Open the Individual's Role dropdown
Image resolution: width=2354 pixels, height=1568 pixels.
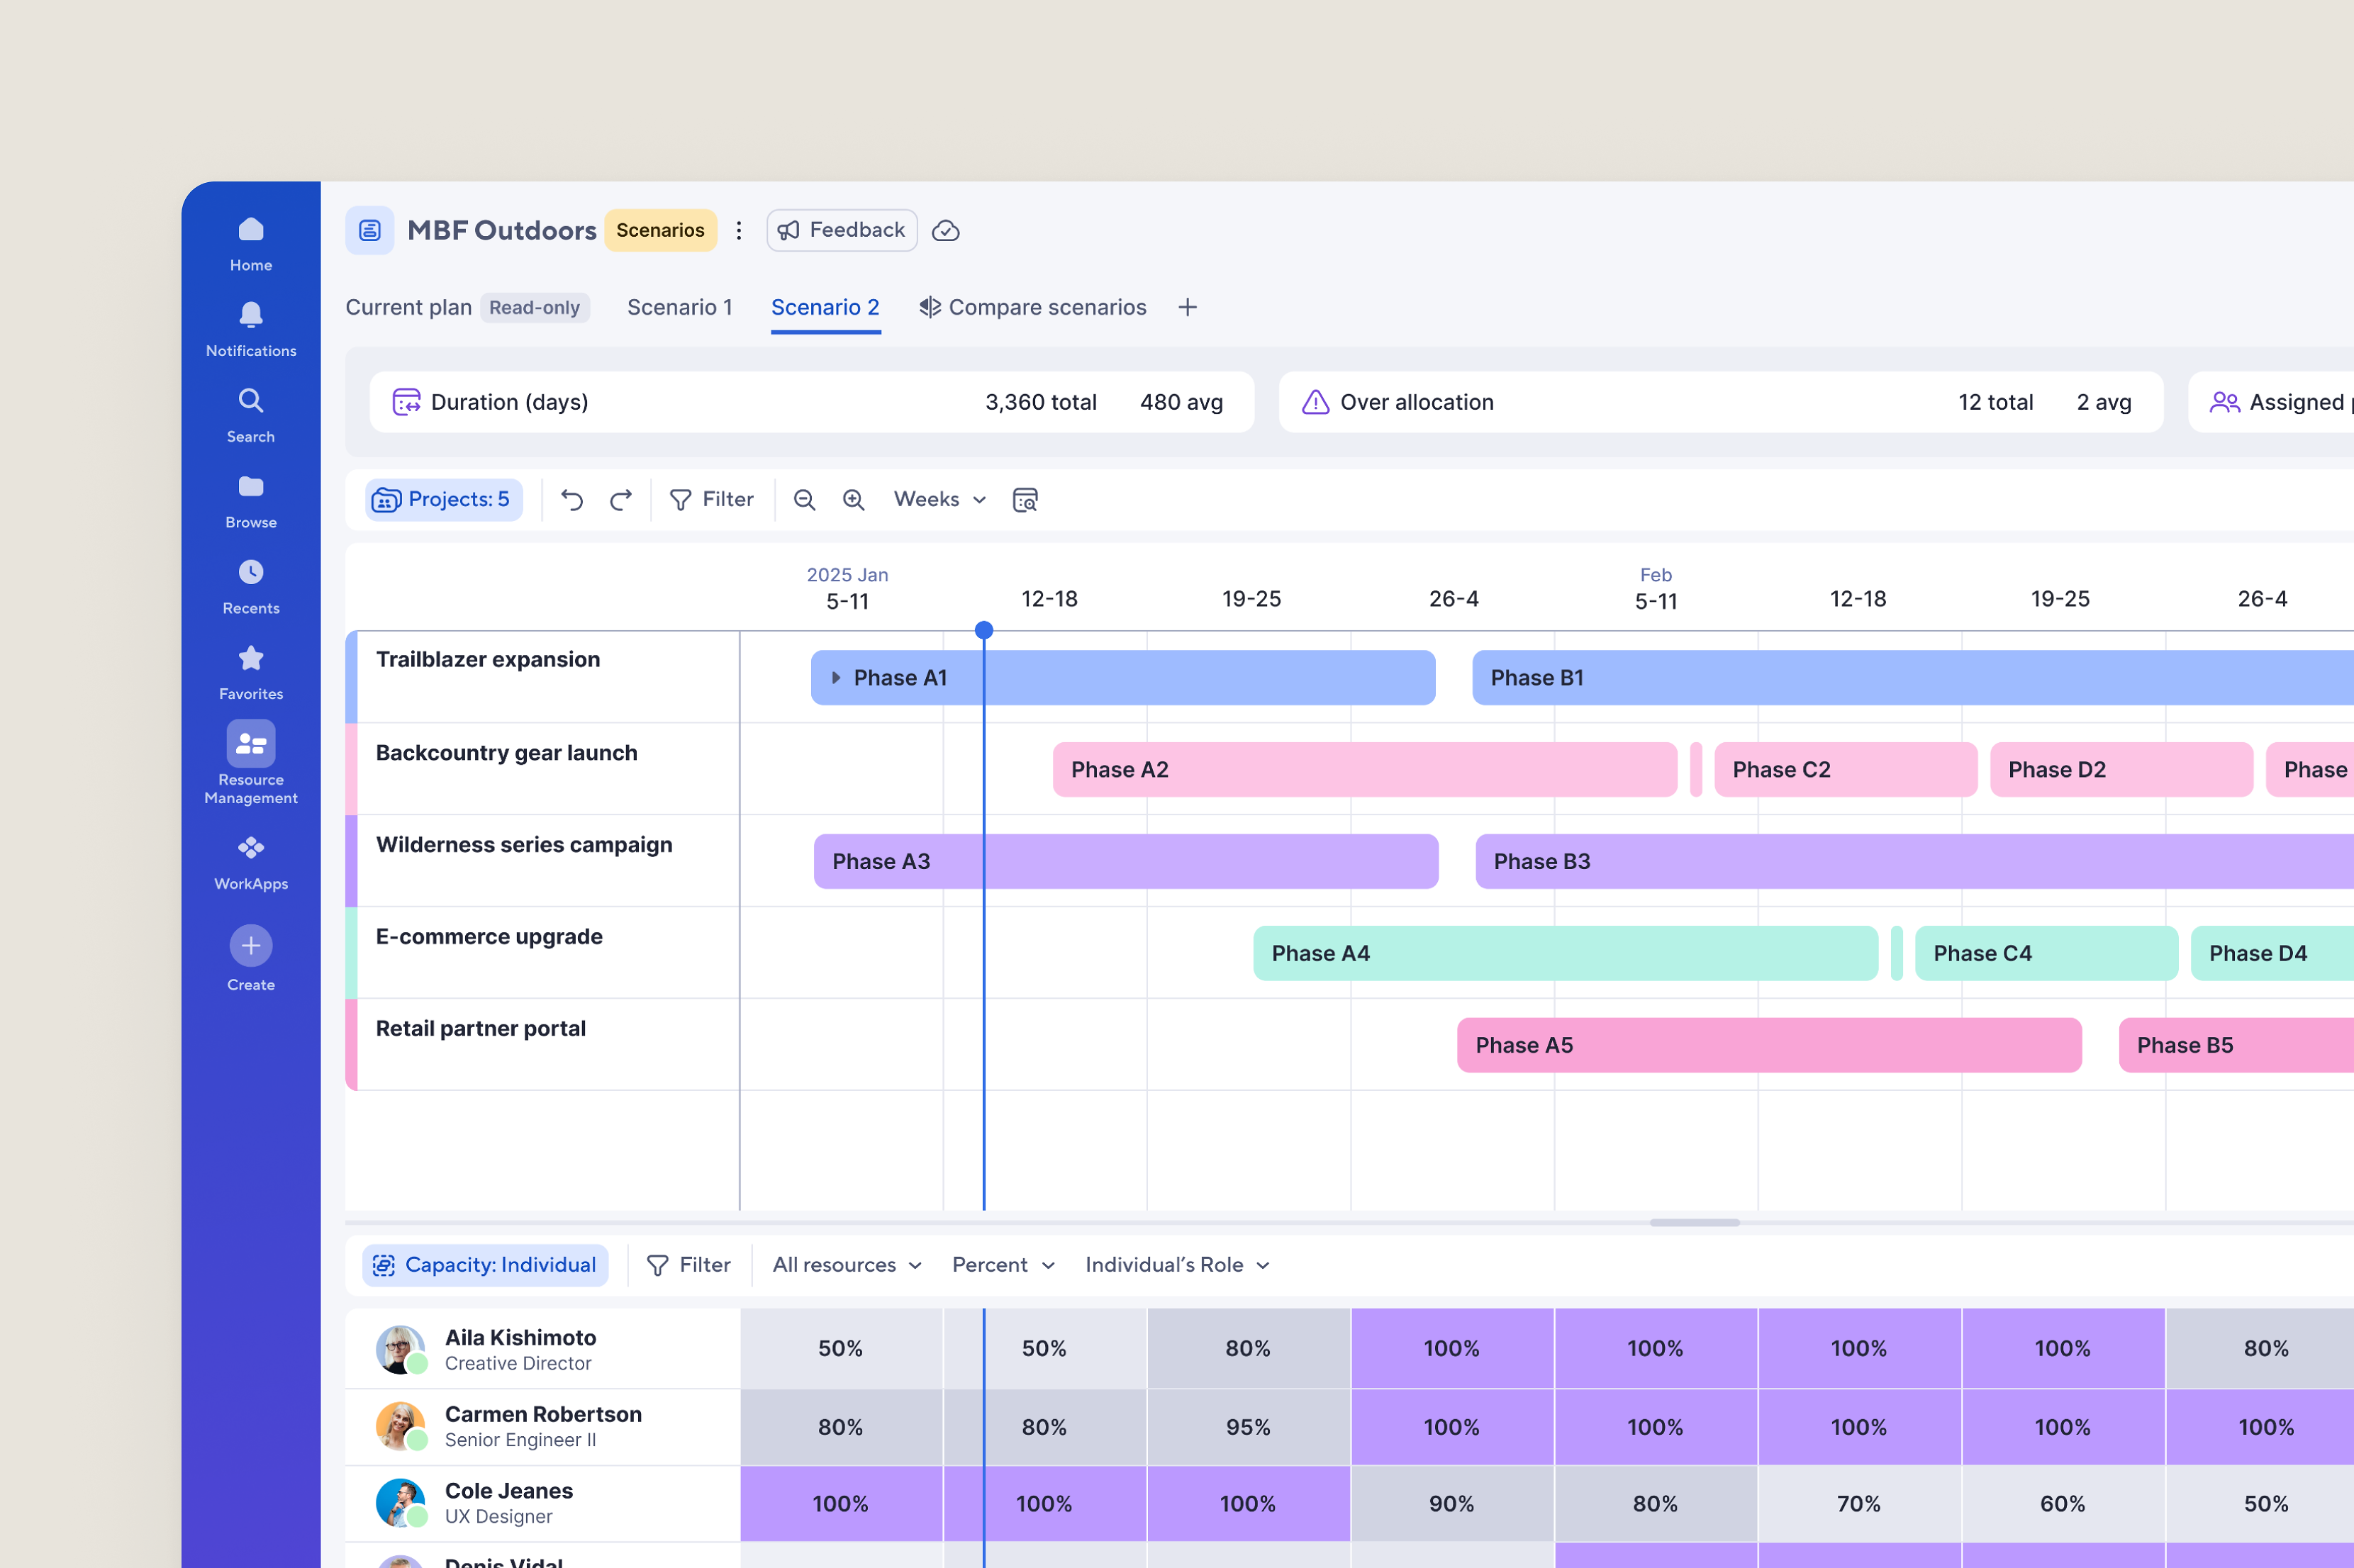pos(1177,1265)
